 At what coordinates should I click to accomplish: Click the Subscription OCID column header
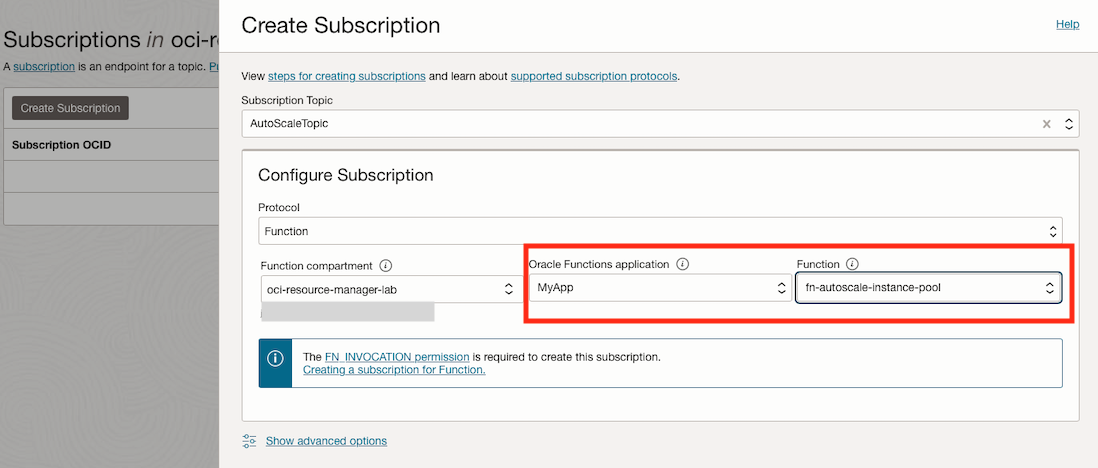[62, 145]
